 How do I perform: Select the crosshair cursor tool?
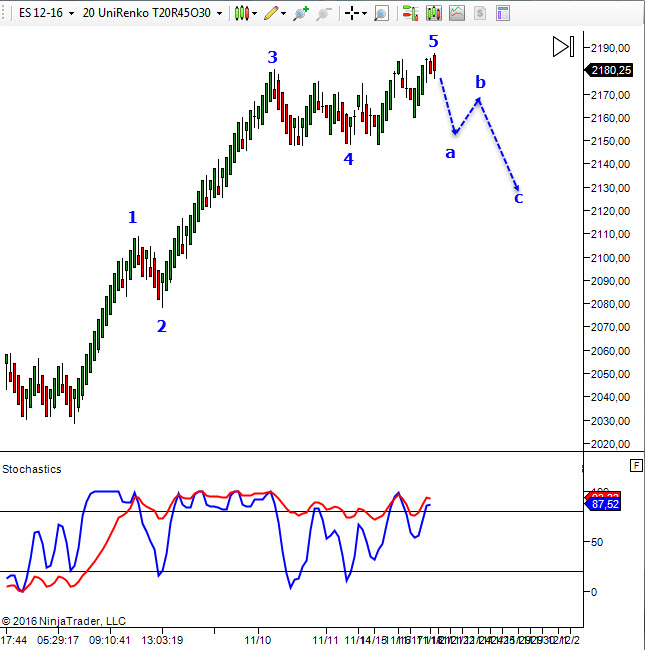352,13
